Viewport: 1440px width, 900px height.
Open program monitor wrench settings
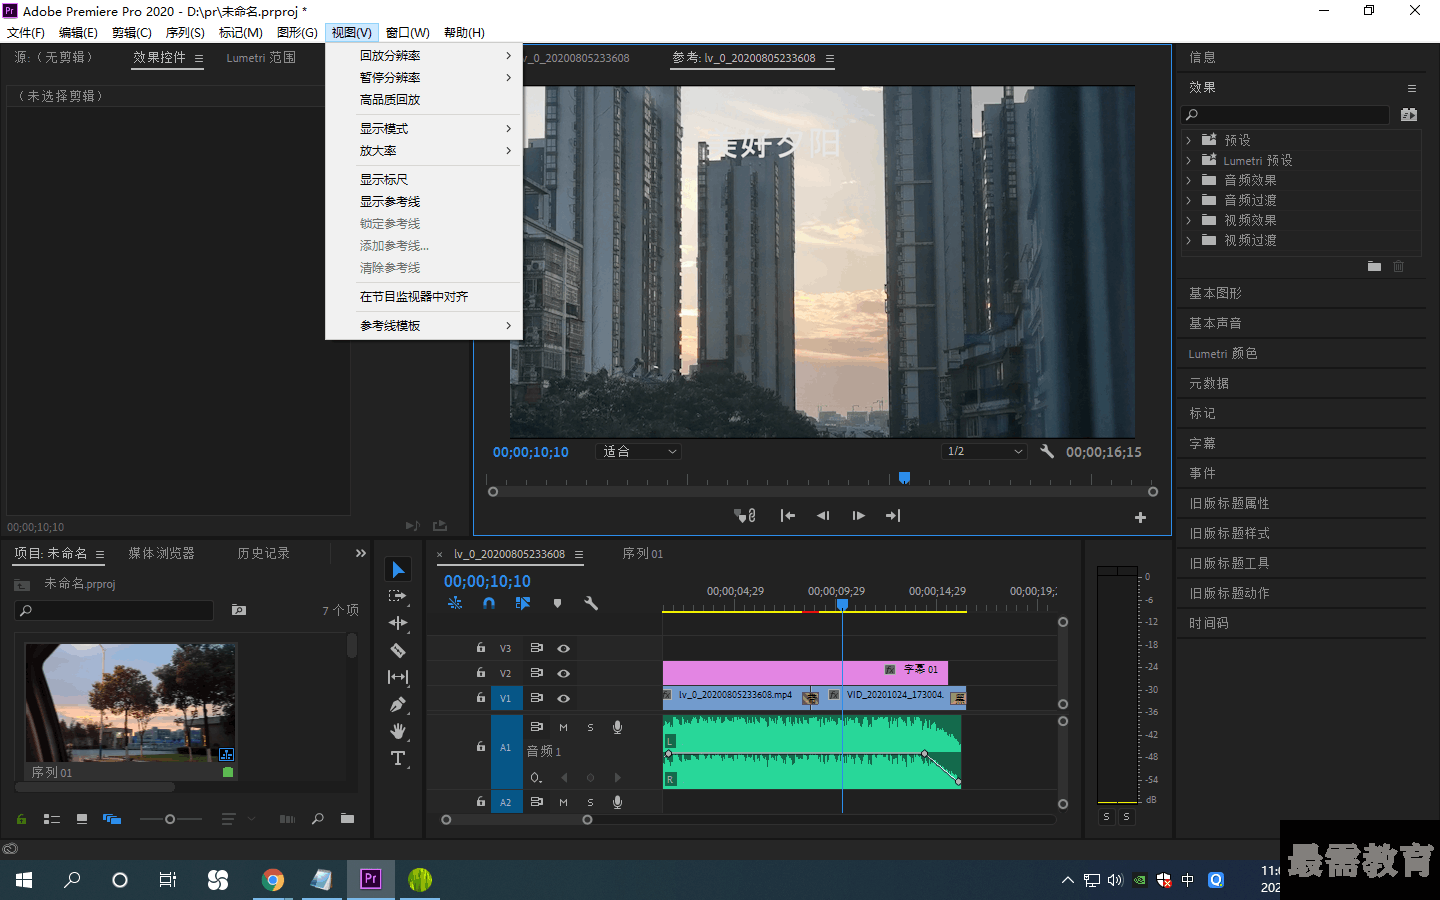[1047, 451]
